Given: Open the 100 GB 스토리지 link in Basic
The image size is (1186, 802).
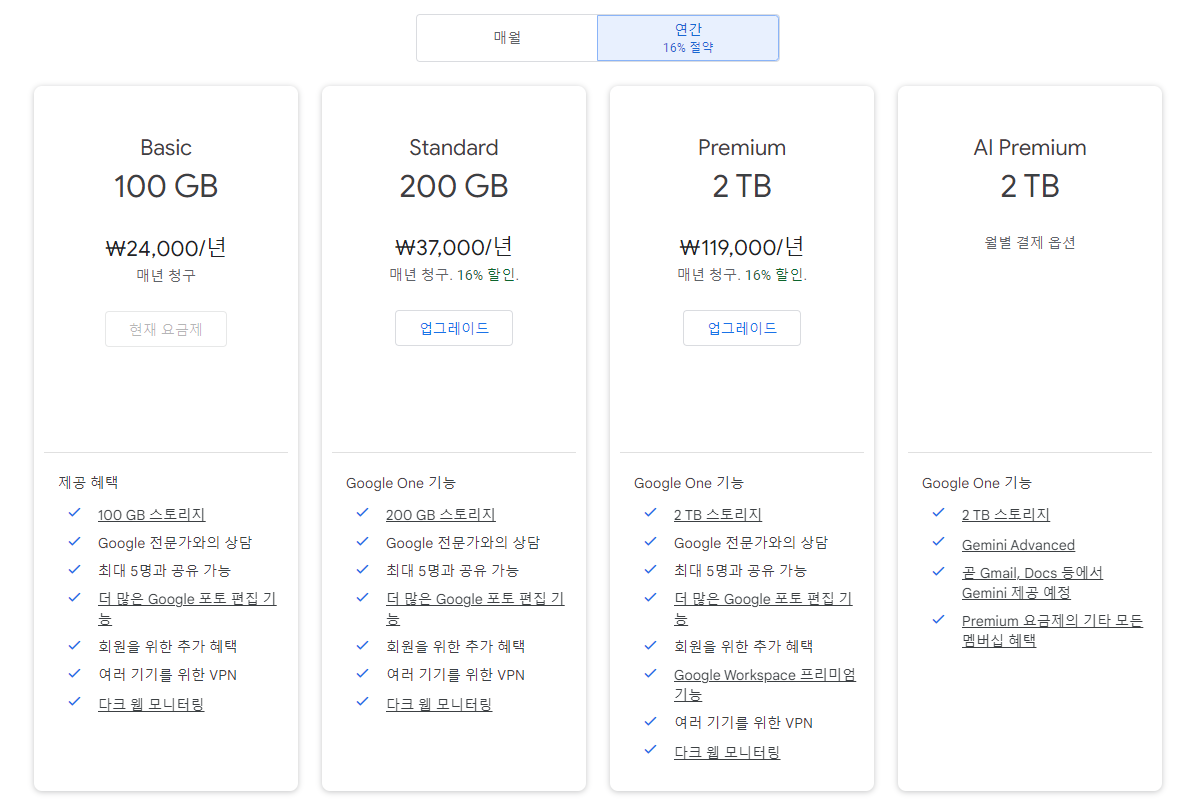Looking at the screenshot, I should [x=151, y=514].
